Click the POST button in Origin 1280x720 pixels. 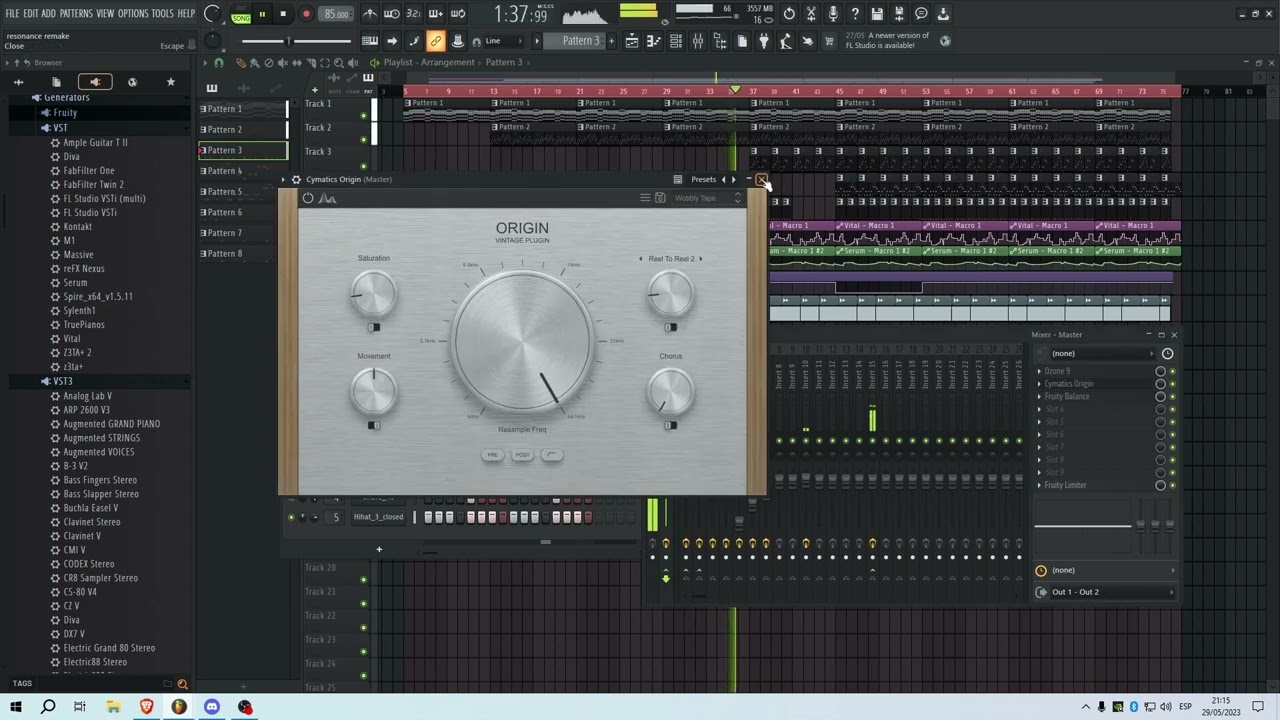[522, 455]
